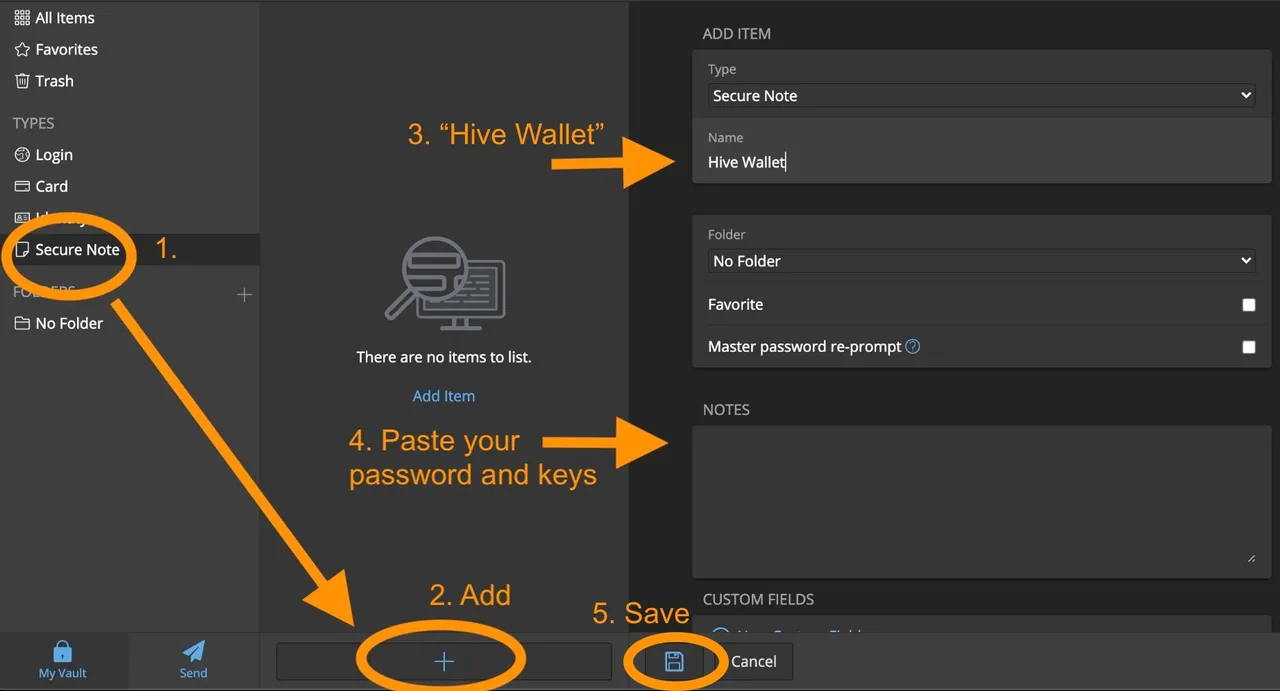The height and width of the screenshot is (691, 1280).
Task: Open the Type dropdown showing Secure Note
Action: [982, 96]
